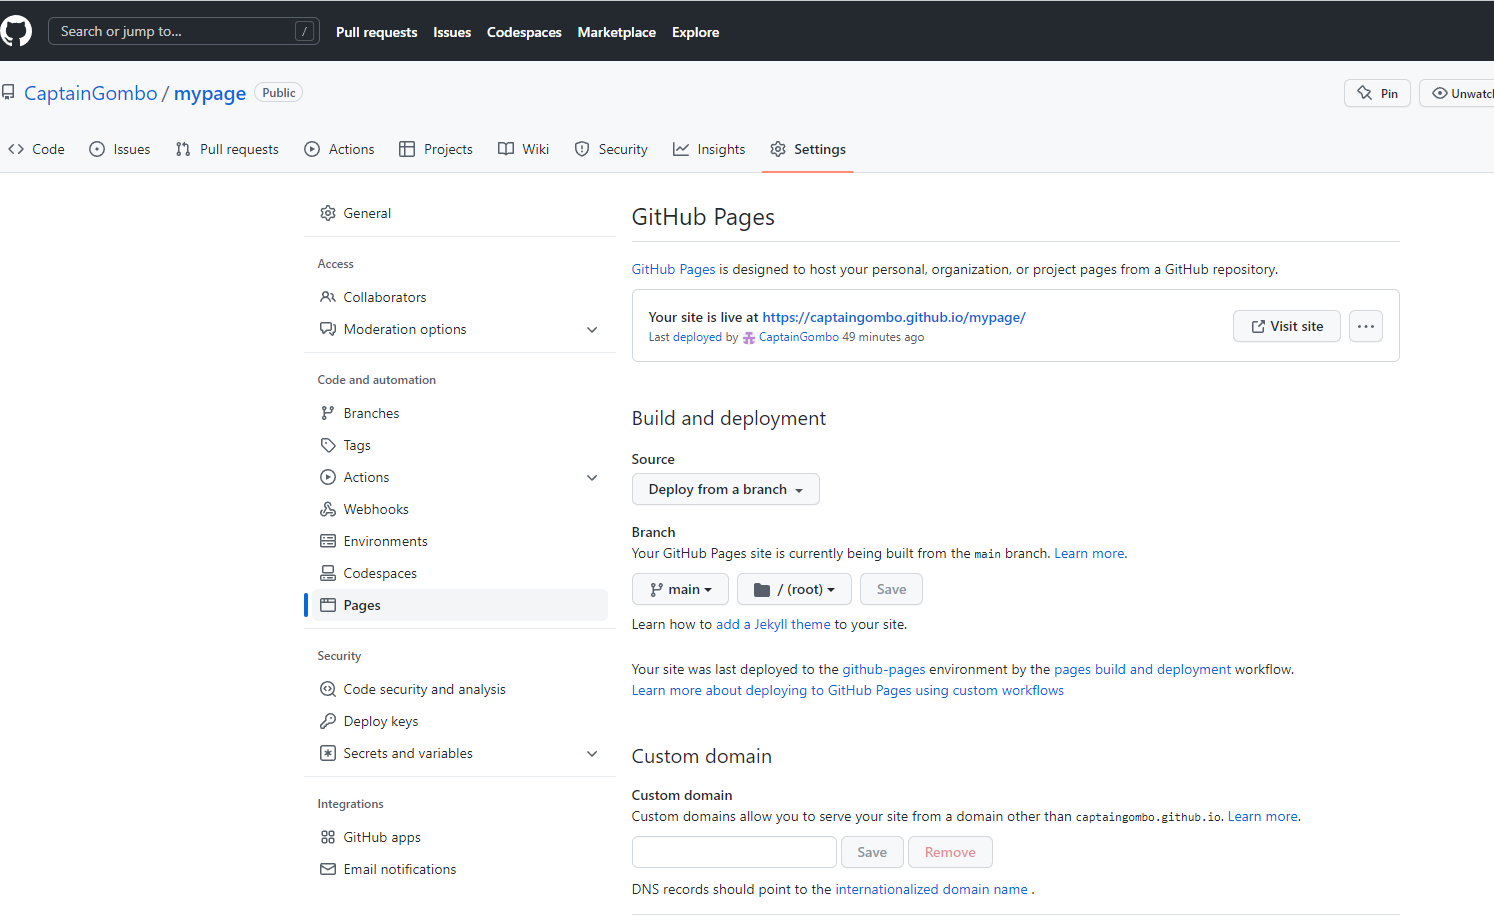
Task: Click the Actions tab play icon
Action: click(312, 149)
